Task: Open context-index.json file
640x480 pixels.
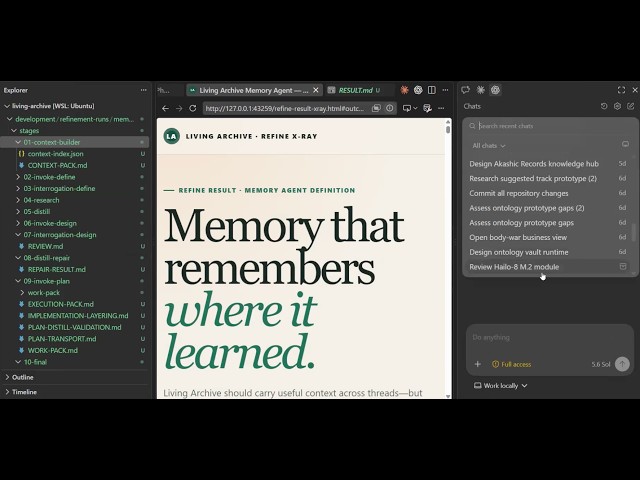Action: [56, 154]
